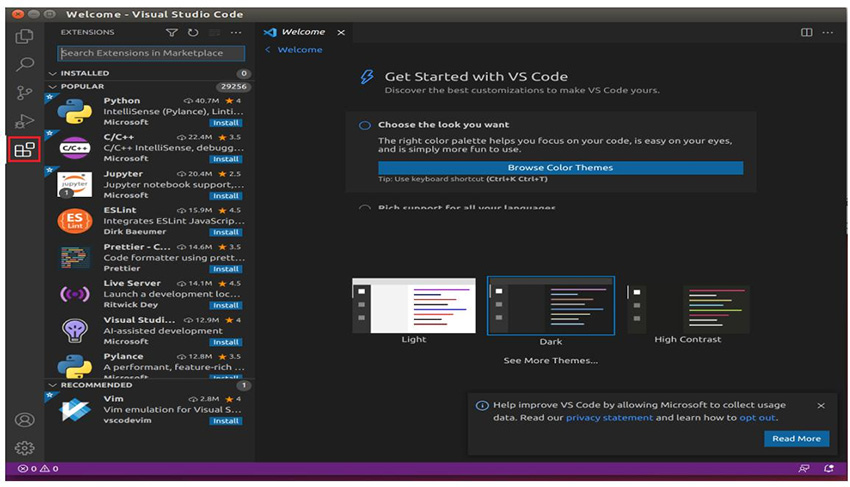Install the Visual Studio IntelliCode extension
Viewport: 850px width, 487px height.
[x=226, y=342]
